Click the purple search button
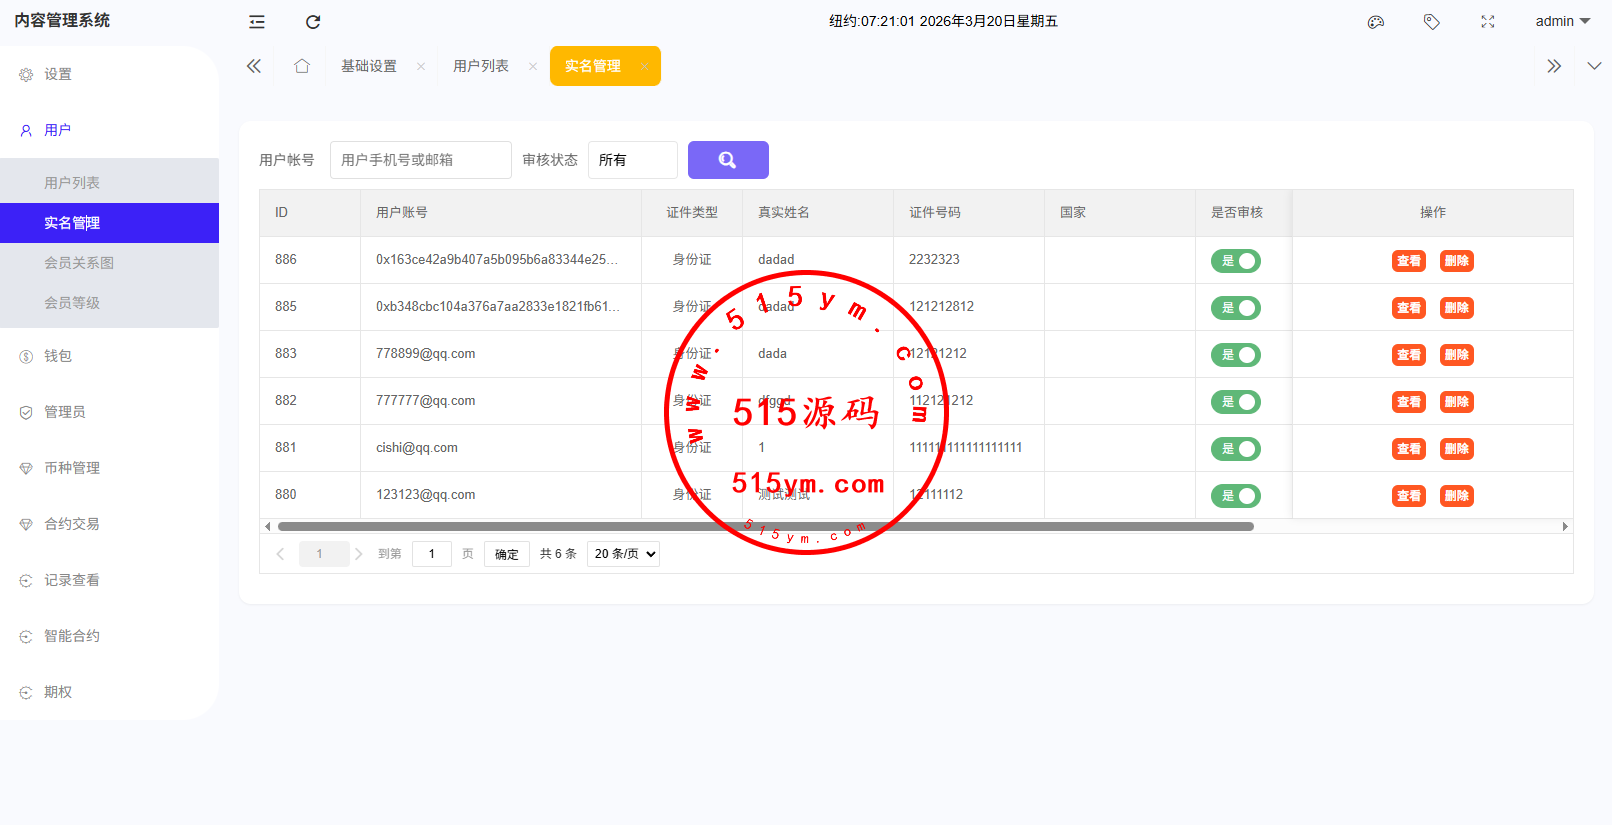The image size is (1612, 825). tap(728, 160)
